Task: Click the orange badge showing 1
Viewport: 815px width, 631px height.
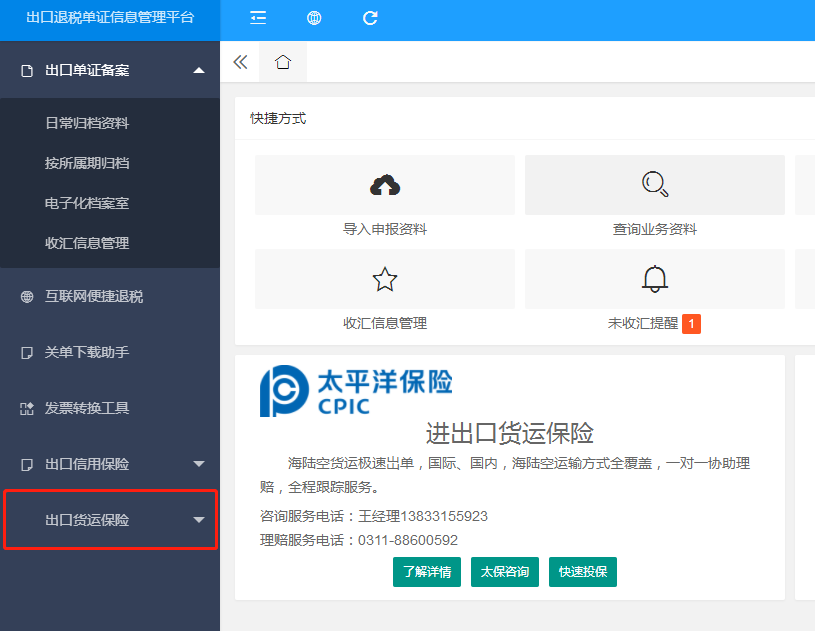Action: 691,324
